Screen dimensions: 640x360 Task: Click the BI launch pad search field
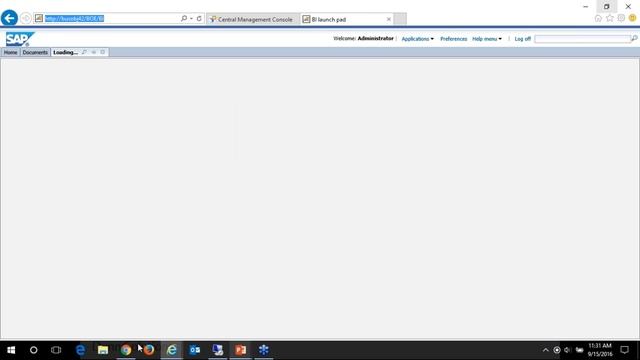582,39
